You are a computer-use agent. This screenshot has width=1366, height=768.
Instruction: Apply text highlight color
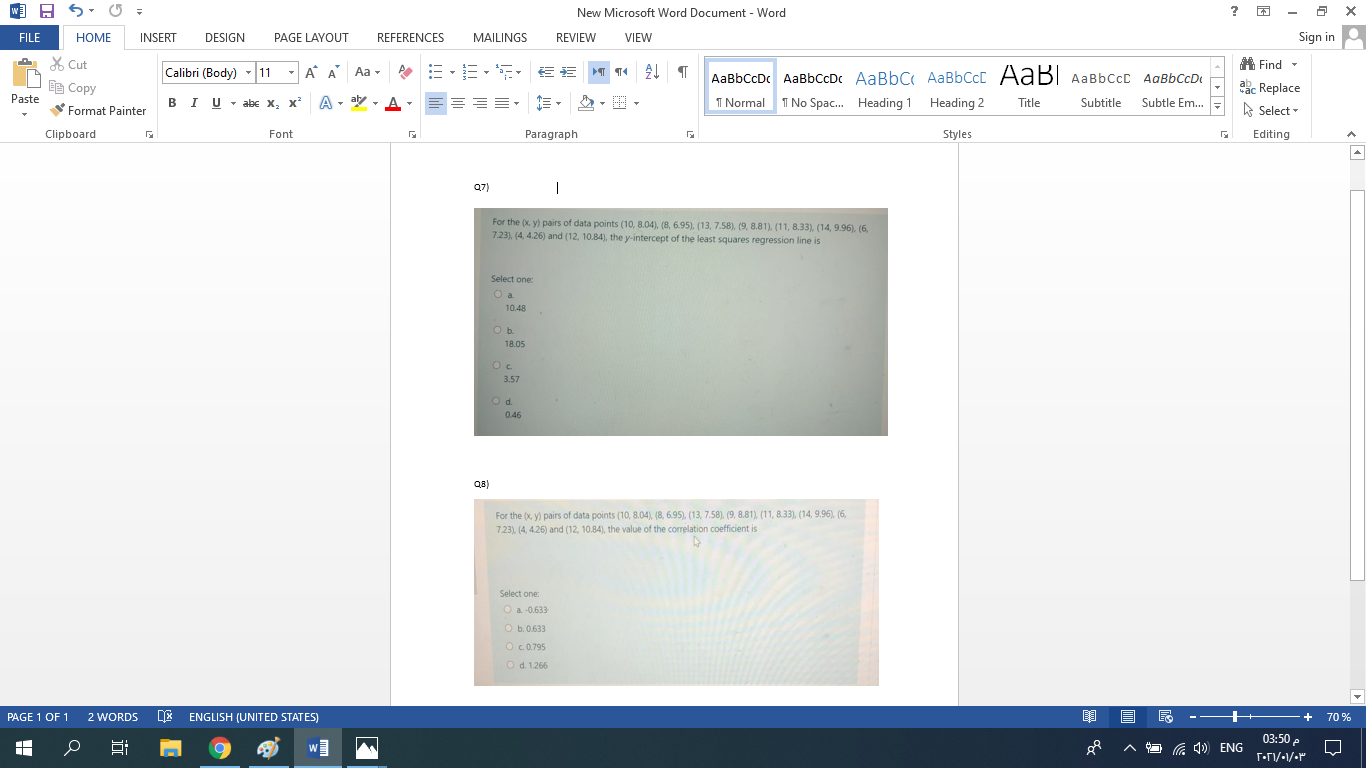pos(359,102)
